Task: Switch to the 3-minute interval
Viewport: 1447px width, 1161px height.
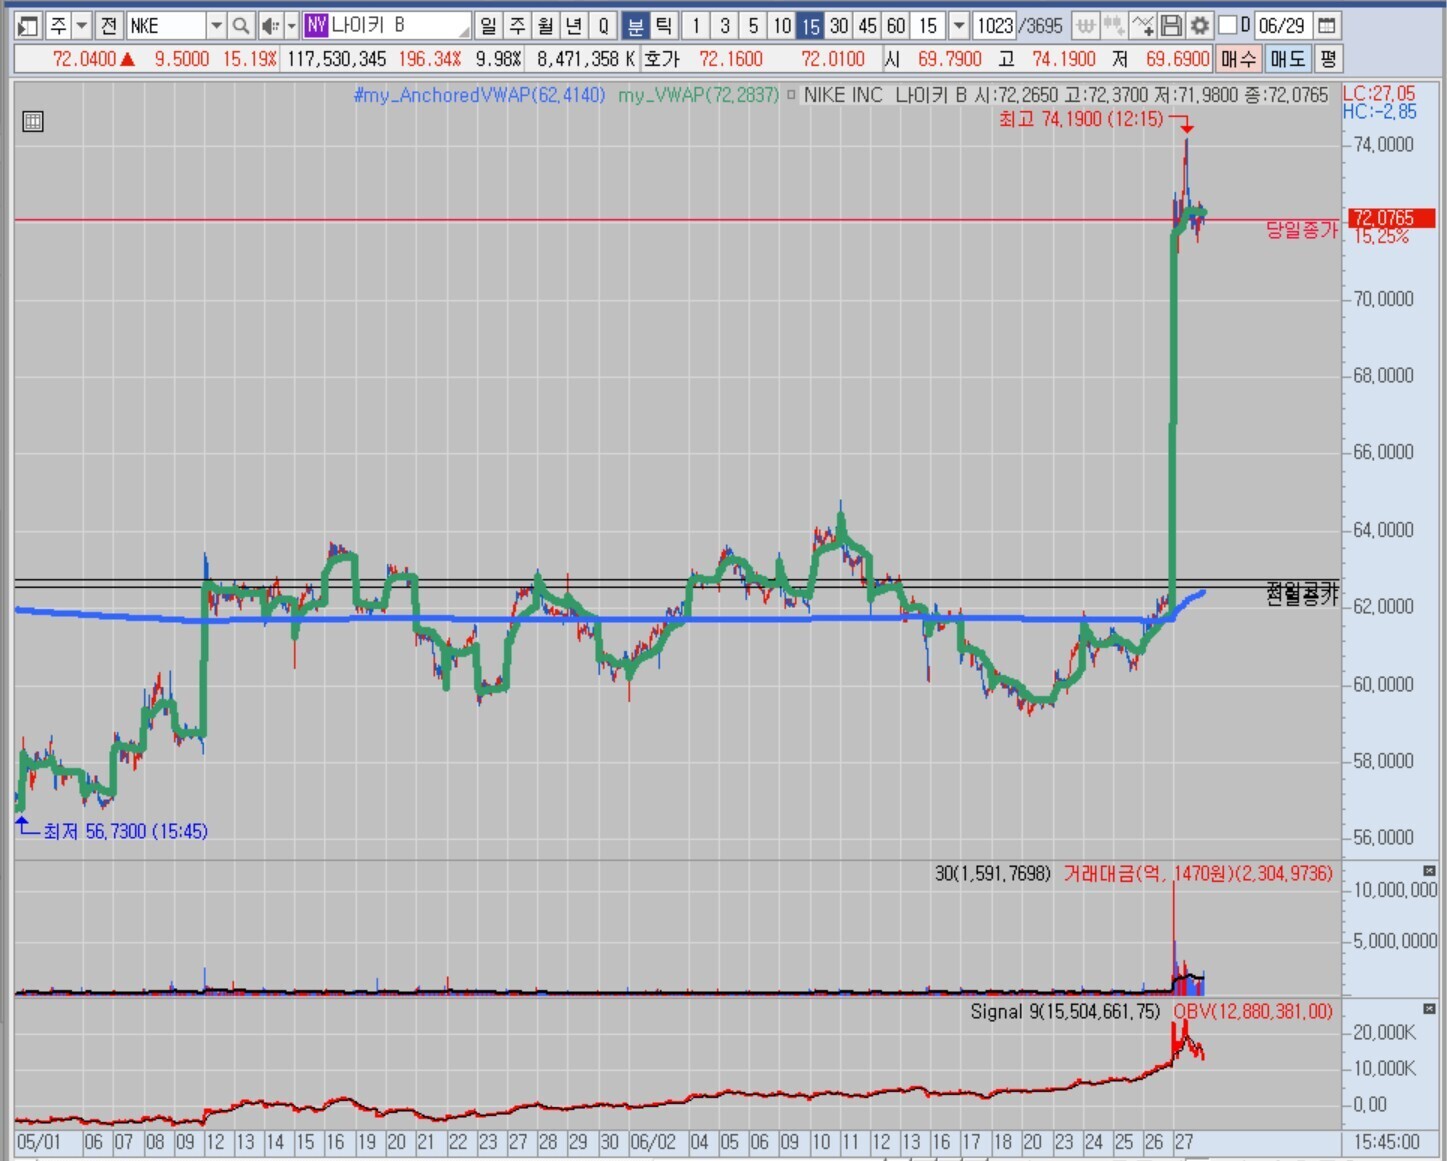Action: 725,25
